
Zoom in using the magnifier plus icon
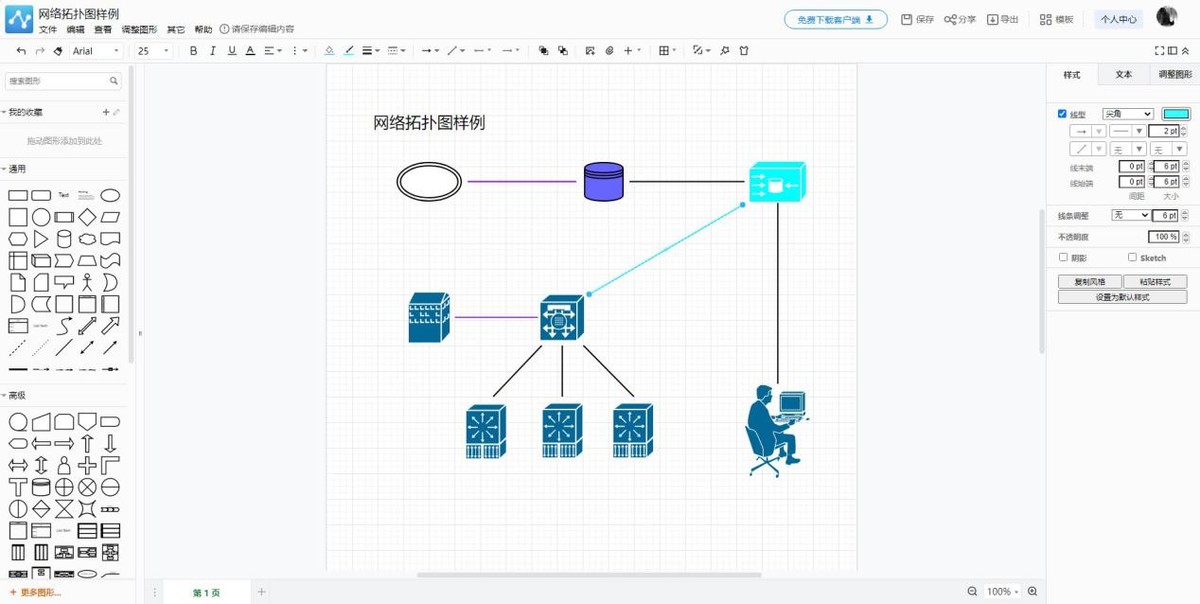1033,592
